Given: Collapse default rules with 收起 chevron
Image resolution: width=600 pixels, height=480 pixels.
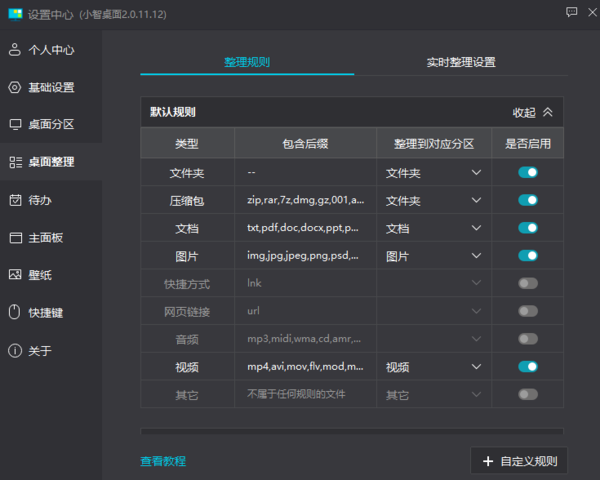Looking at the screenshot, I should pos(546,113).
